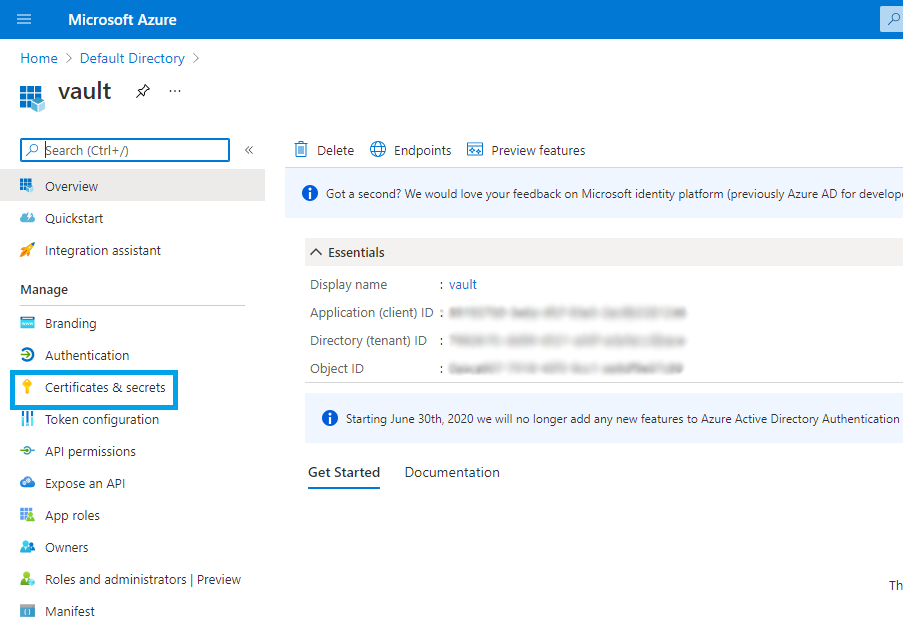This screenshot has height=634, width=903.
Task: Open Endpoints from the toolbar
Action: click(422, 150)
